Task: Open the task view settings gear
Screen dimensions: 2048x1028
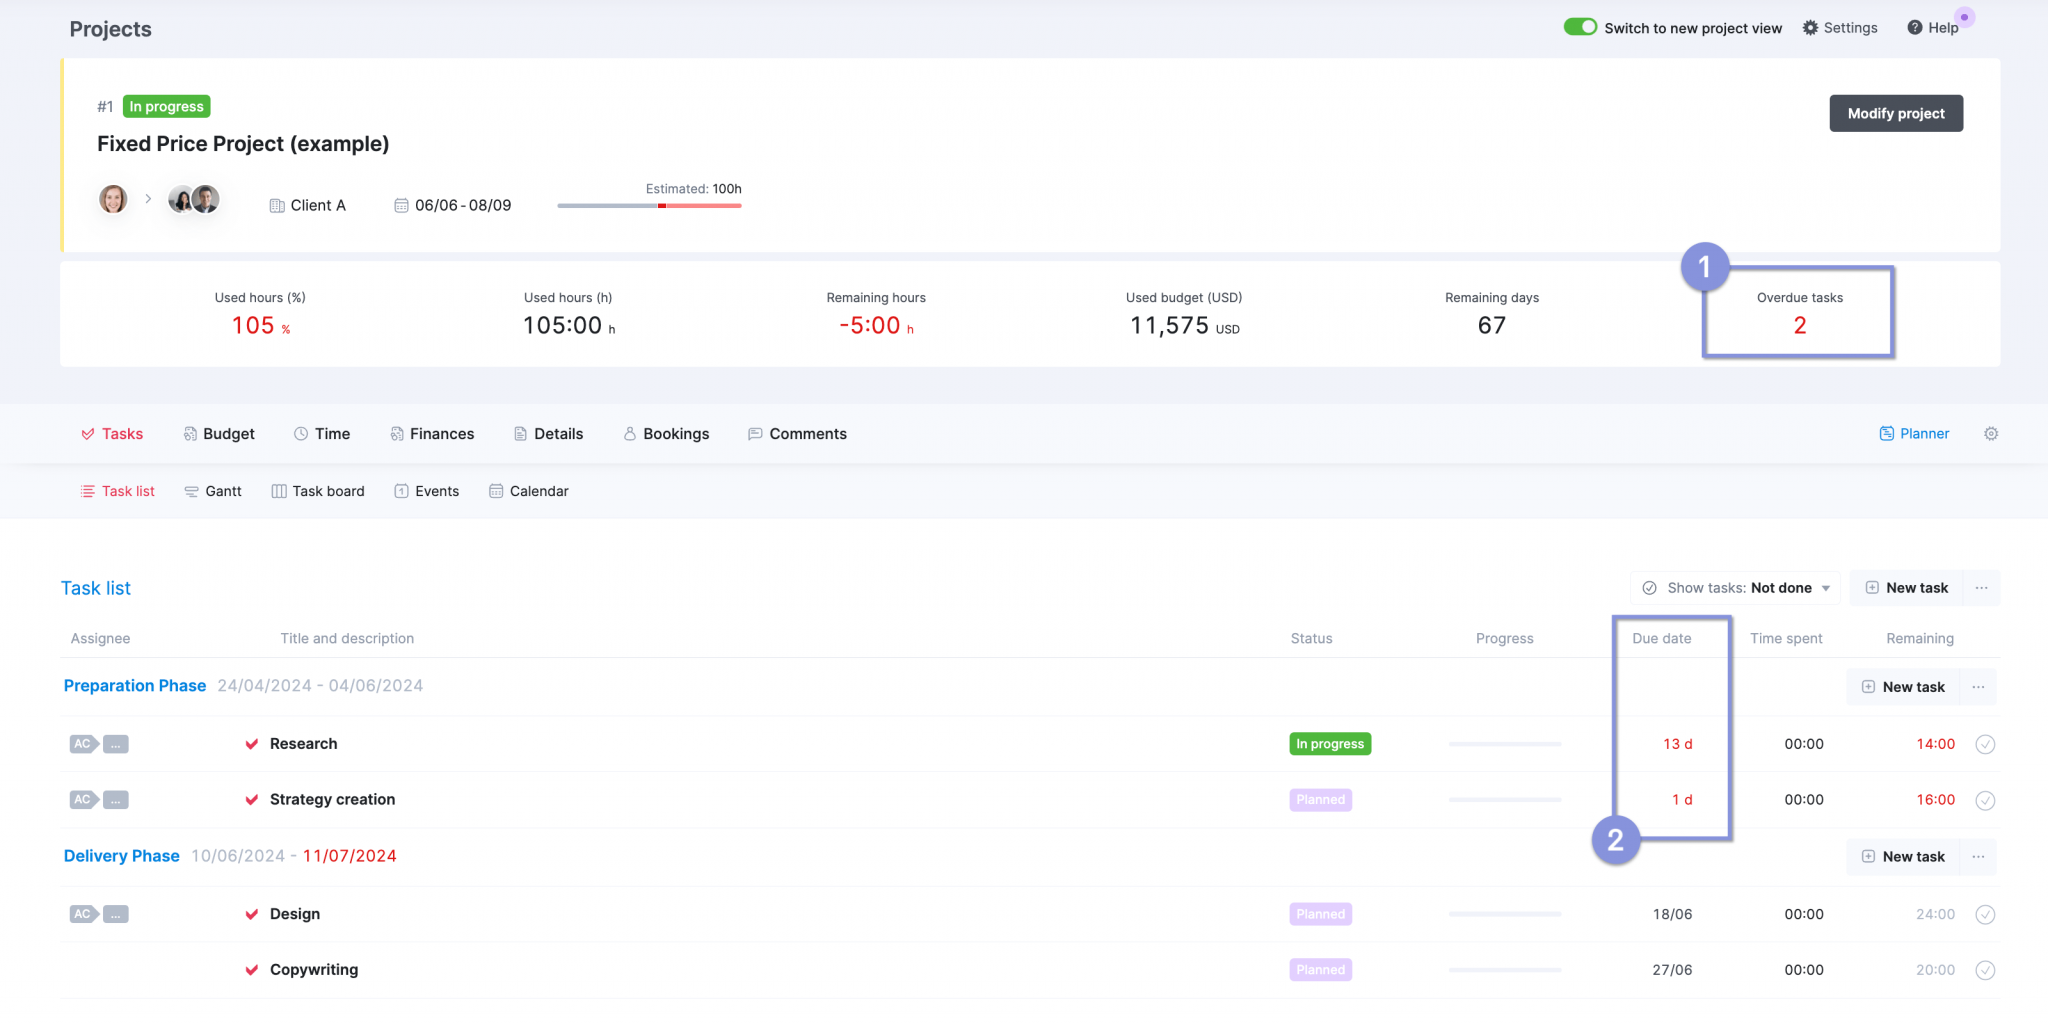Action: (x=1991, y=433)
